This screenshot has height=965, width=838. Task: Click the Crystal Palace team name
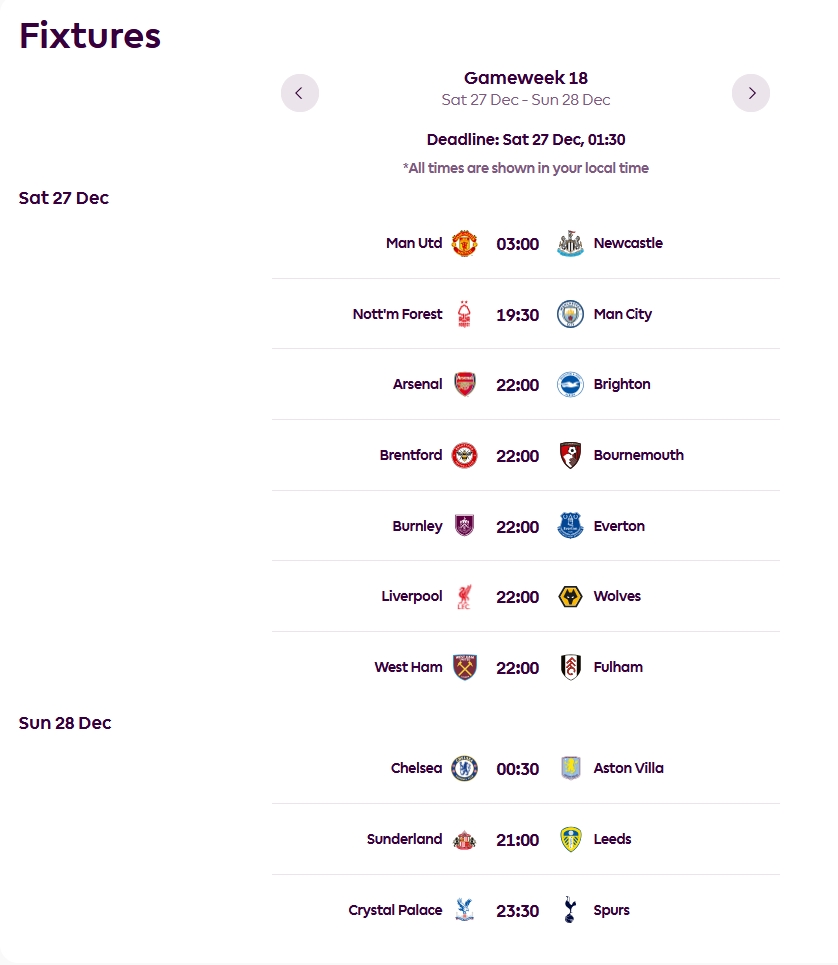[x=395, y=910]
